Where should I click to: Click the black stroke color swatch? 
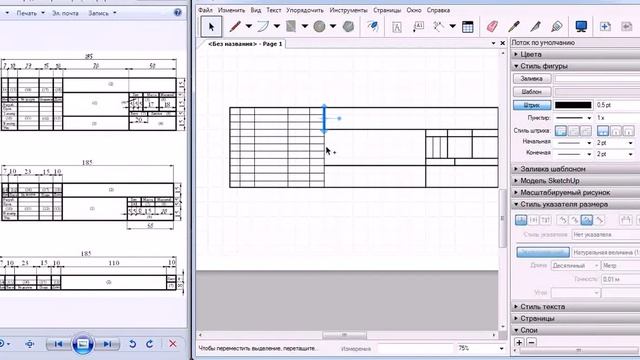[x=573, y=105]
